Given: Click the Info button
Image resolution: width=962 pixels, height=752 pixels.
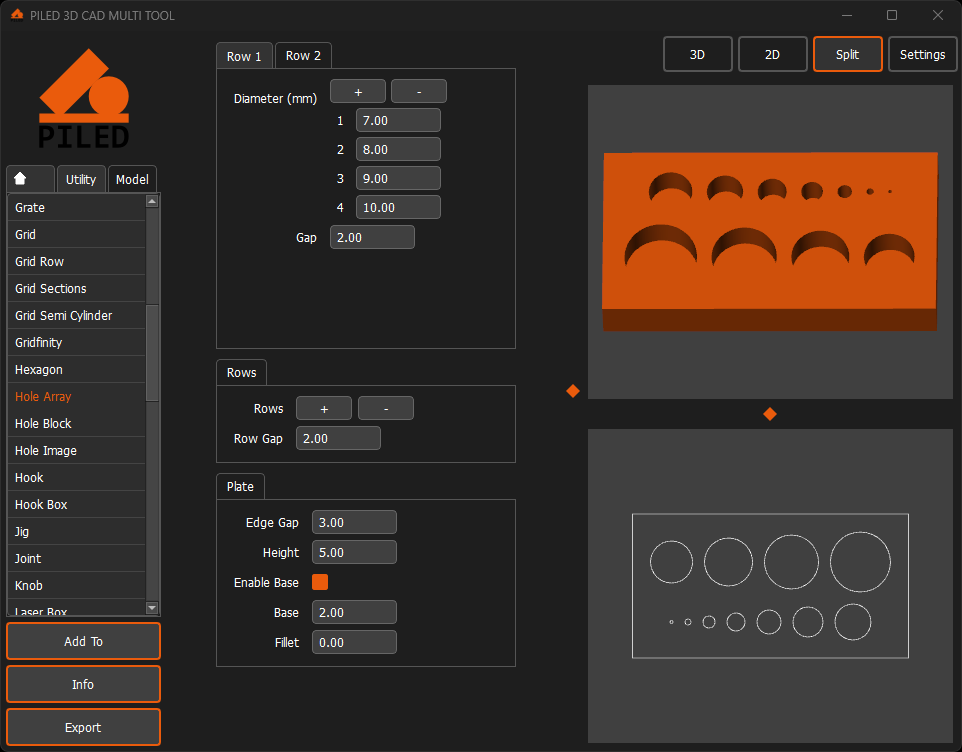Looking at the screenshot, I should click(x=83, y=684).
